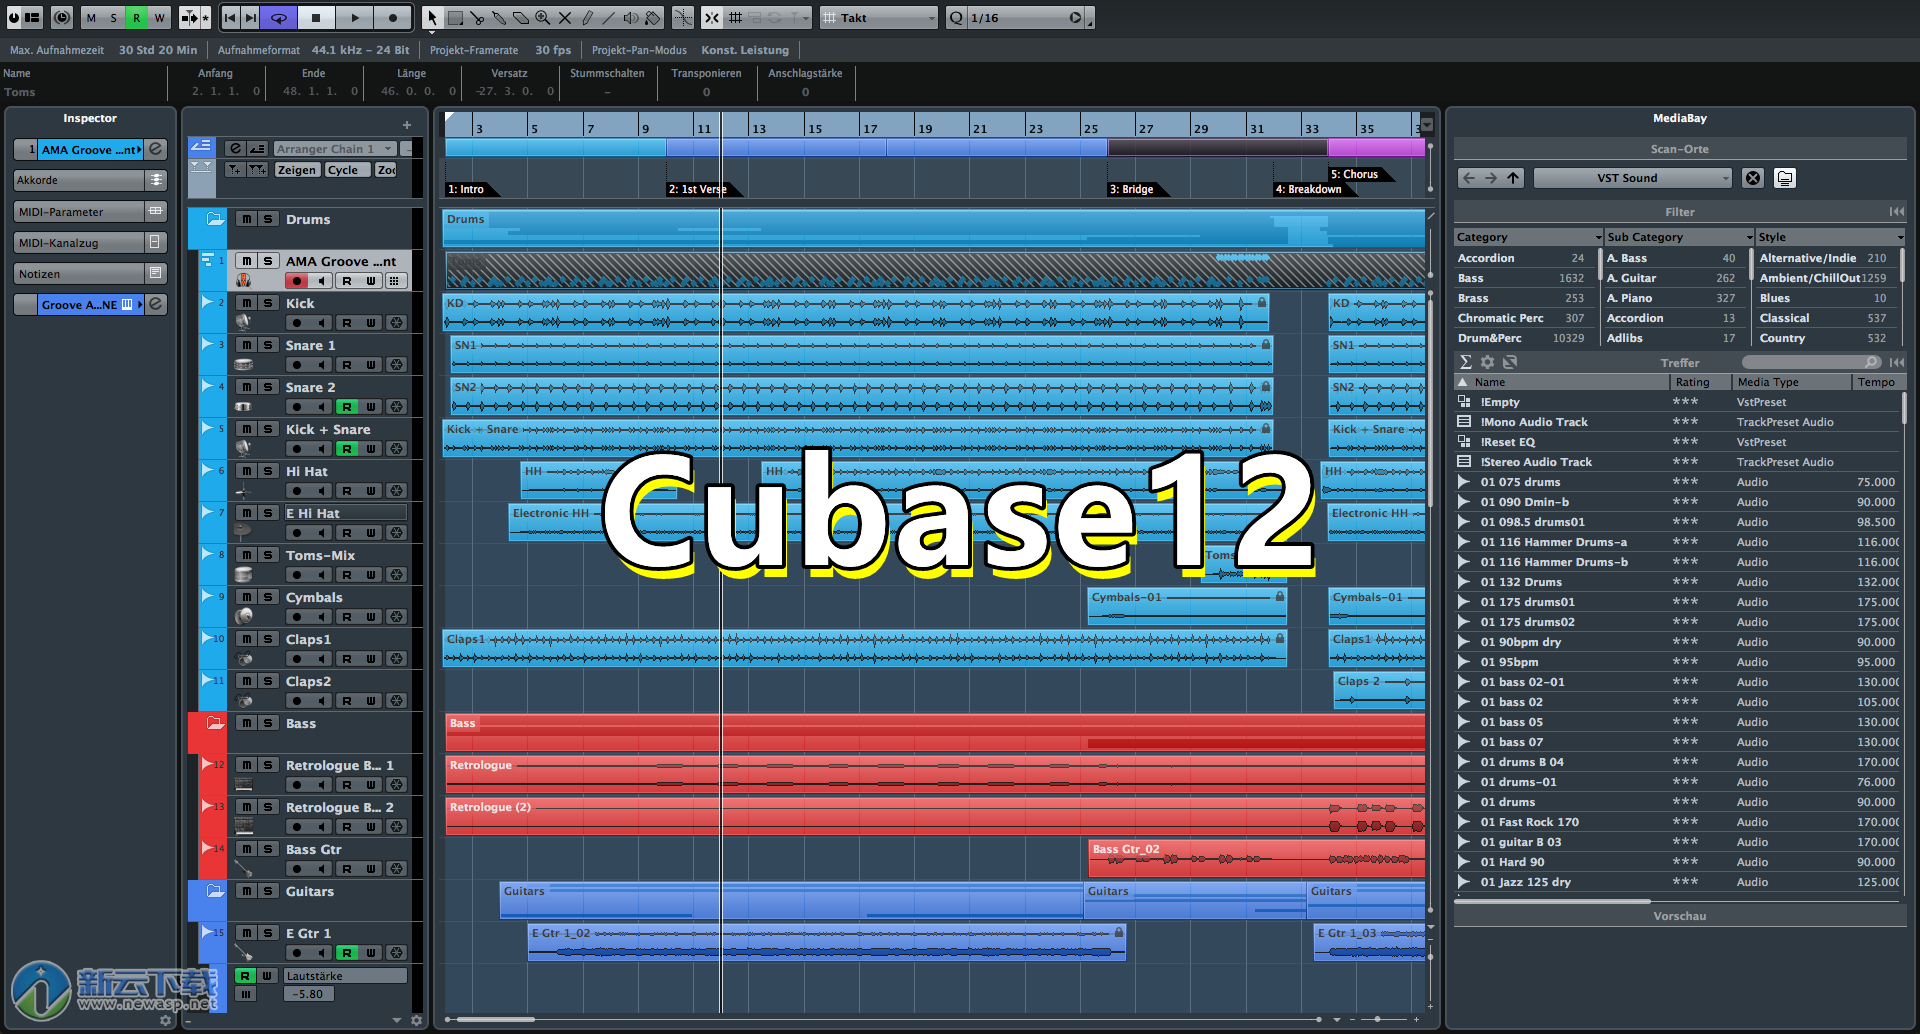This screenshot has height=1034, width=1920.
Task: Click the Zeigen button
Action: 297,170
